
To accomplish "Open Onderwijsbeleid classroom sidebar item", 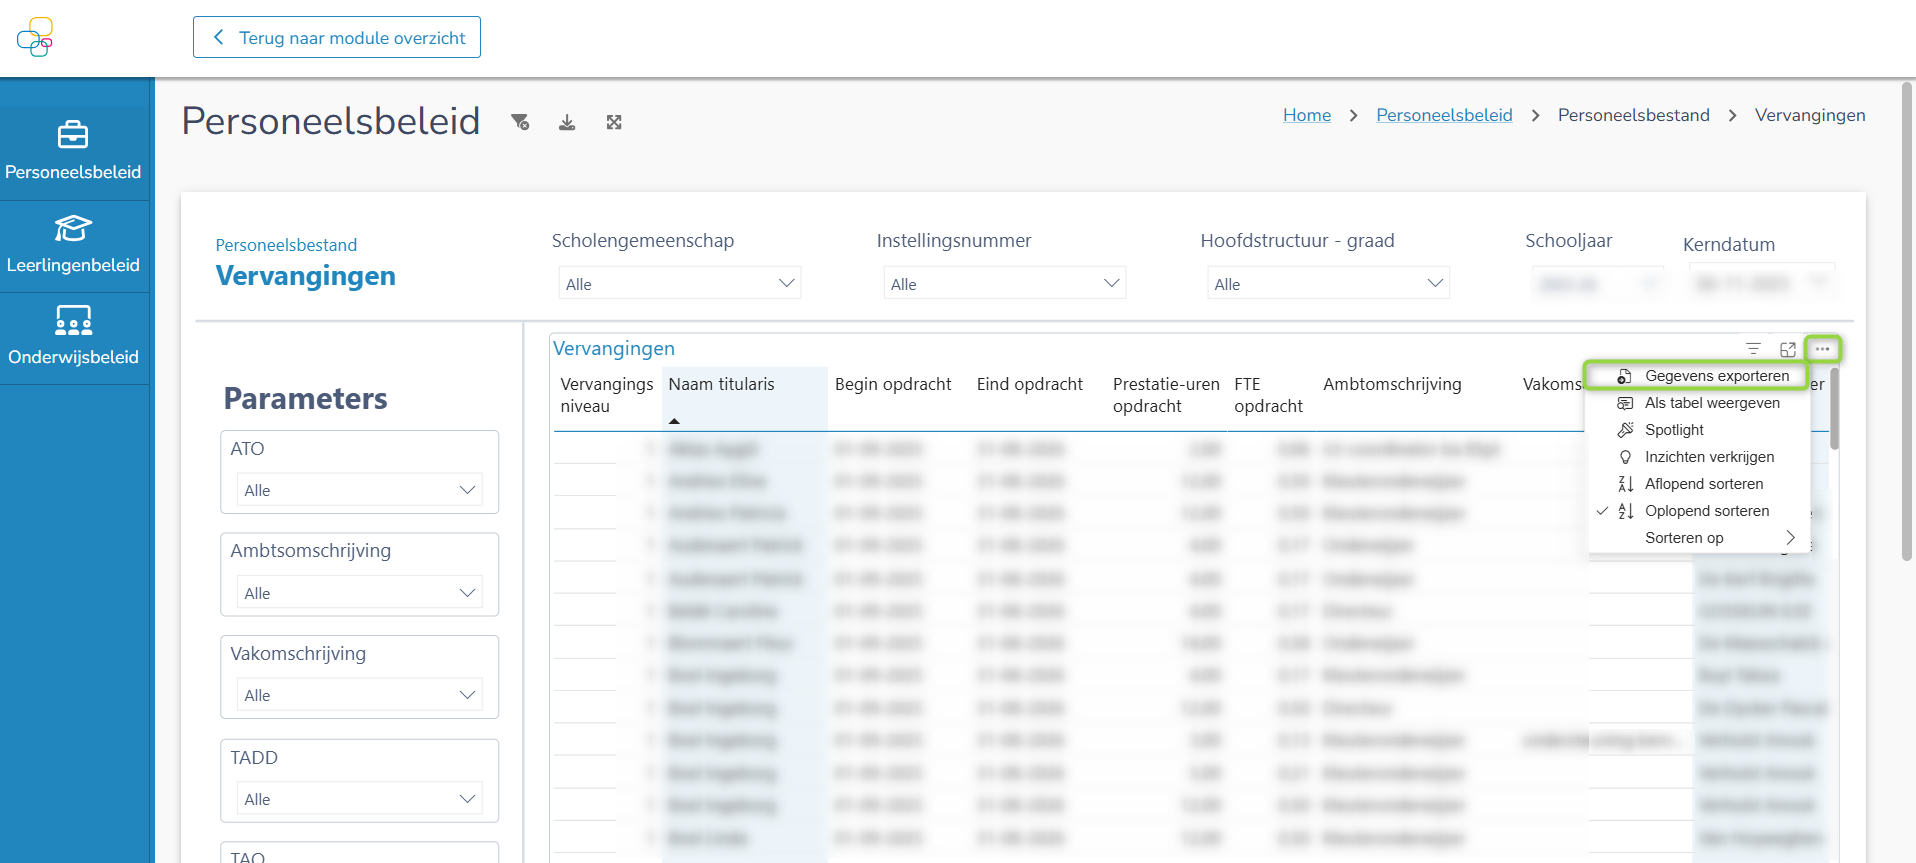I will (x=73, y=337).
